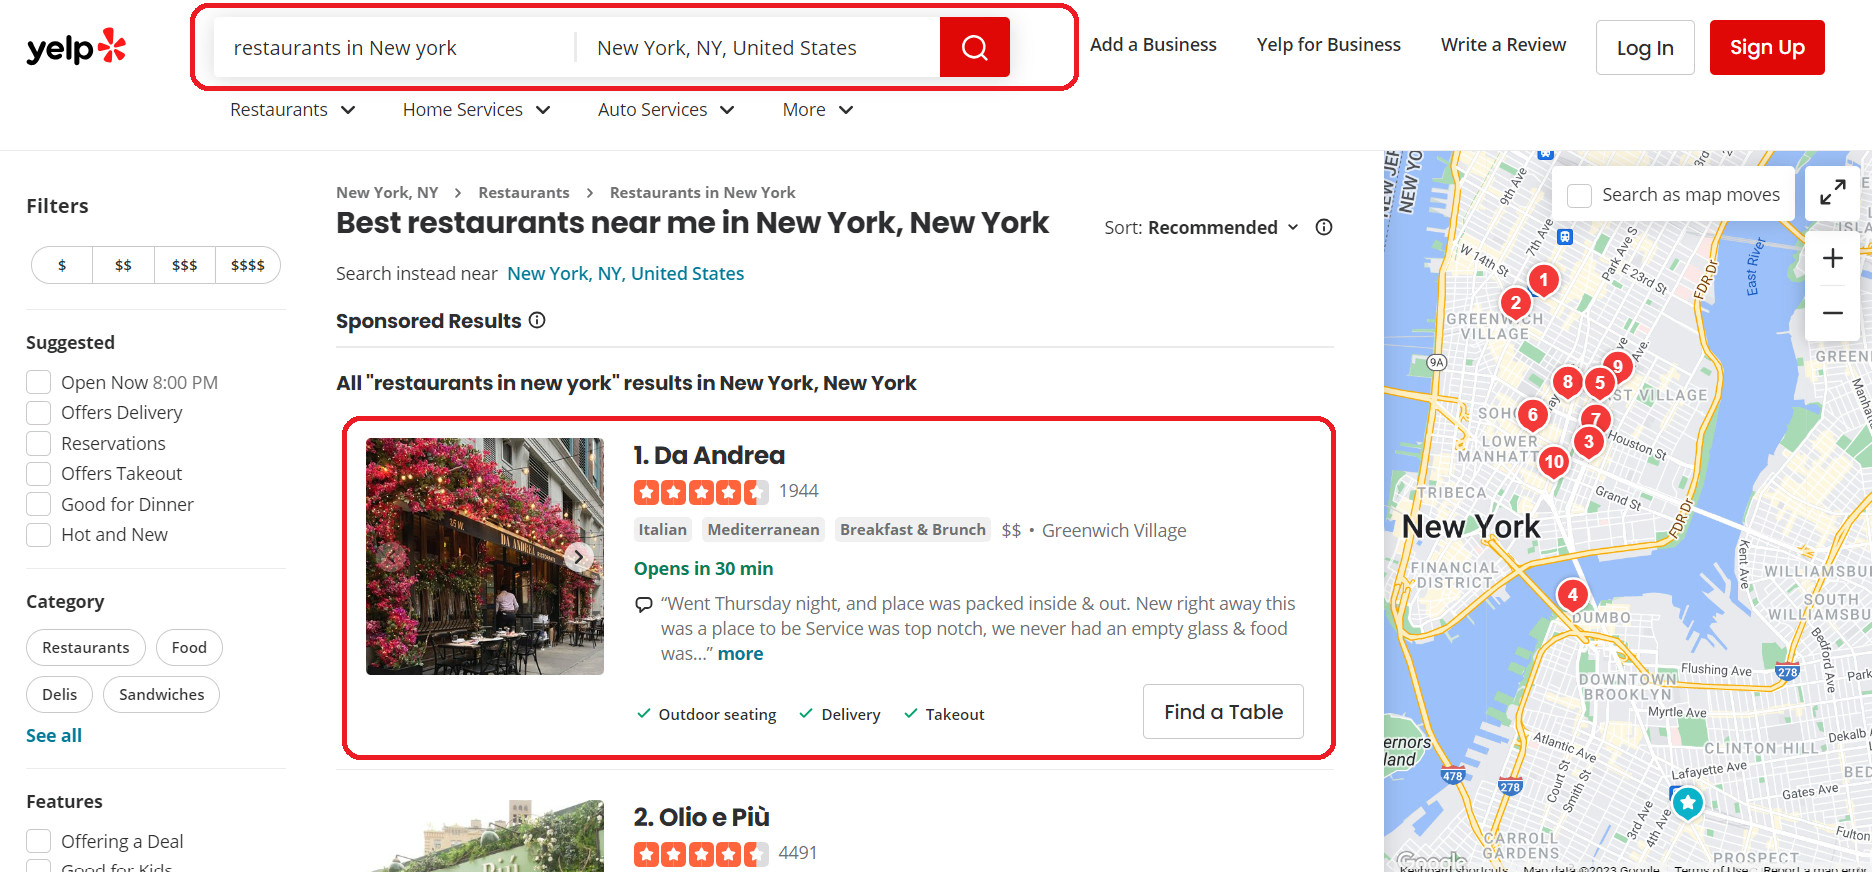Select map pin number 3
Viewport: 1872px width, 872px height.
(x=1588, y=441)
